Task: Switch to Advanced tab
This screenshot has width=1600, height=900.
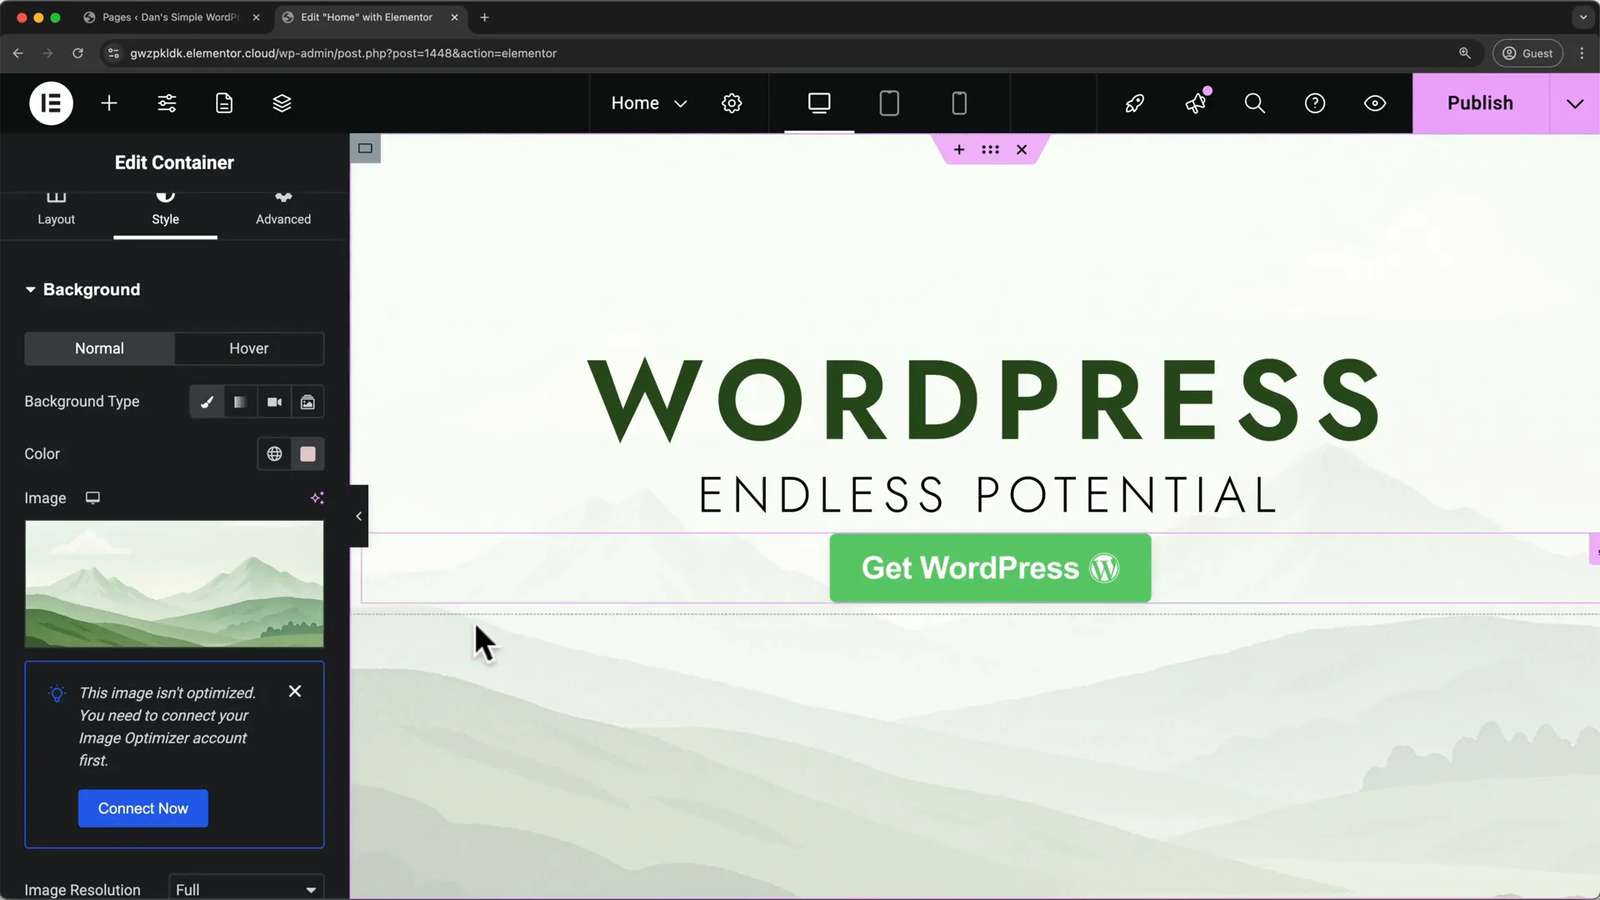Action: [283, 210]
